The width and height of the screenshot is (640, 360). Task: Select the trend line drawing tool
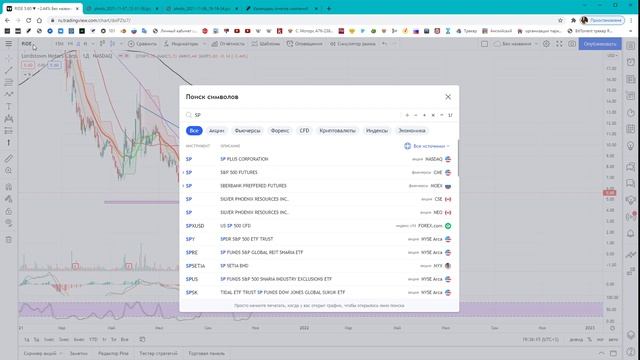click(x=9, y=70)
